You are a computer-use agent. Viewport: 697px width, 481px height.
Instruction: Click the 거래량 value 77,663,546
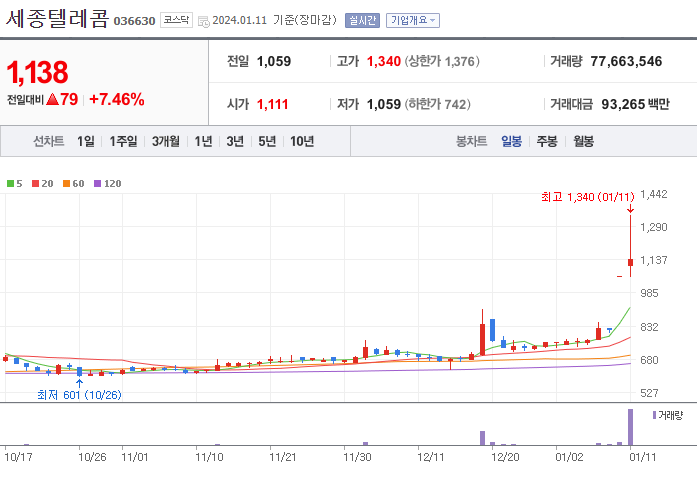pyautogui.click(x=626, y=61)
